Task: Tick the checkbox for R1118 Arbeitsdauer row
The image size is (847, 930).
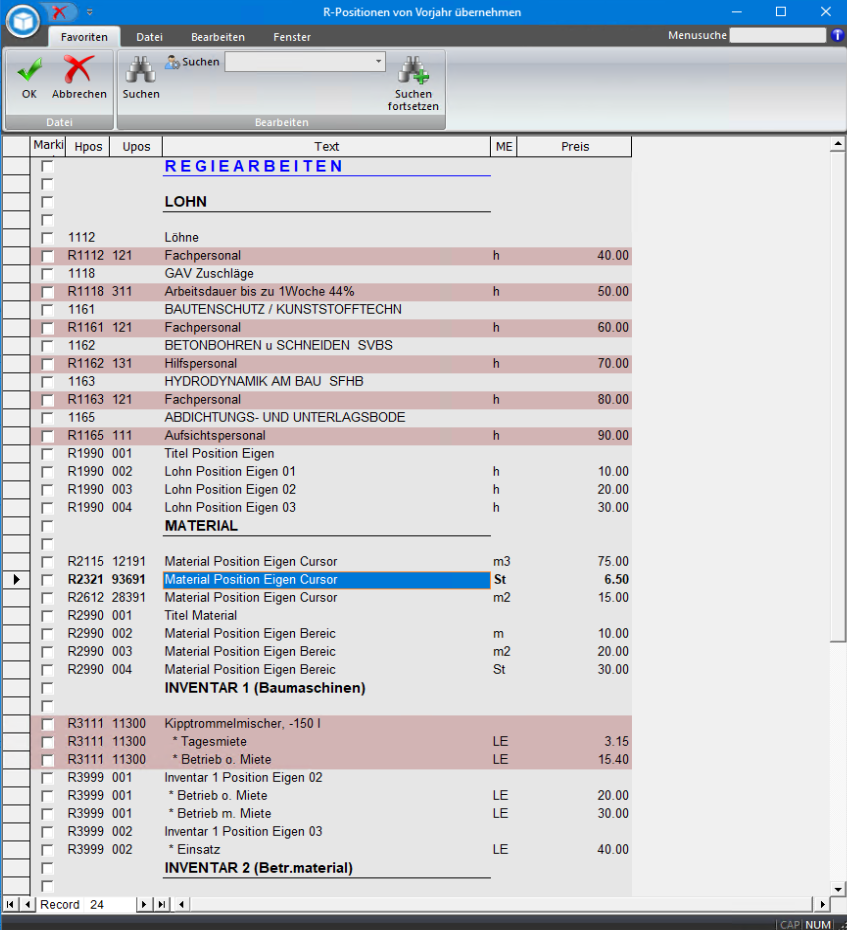Action: pyautogui.click(x=47, y=292)
